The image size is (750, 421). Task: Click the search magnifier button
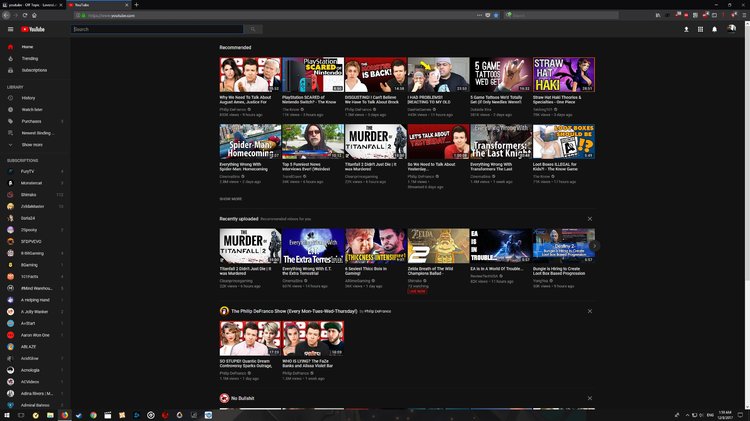(x=253, y=29)
